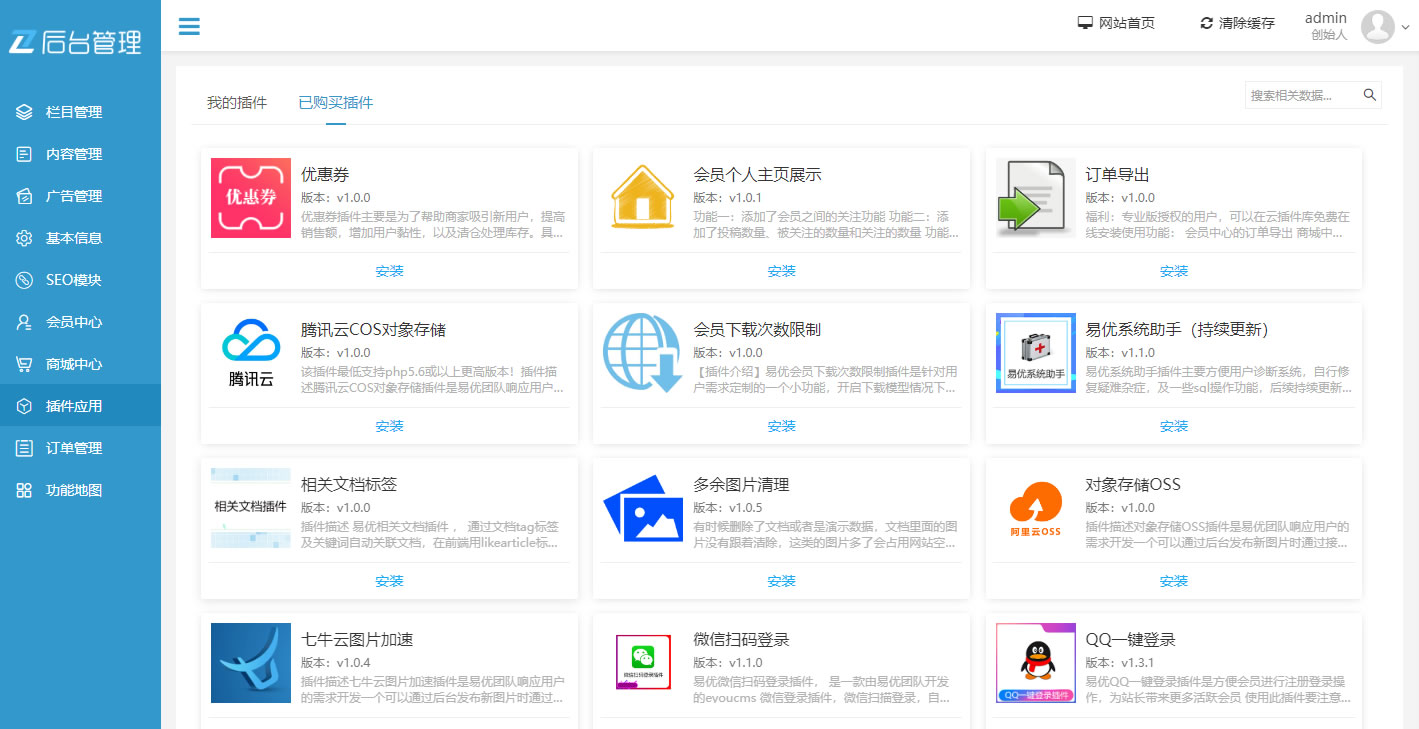Click the 易优系统助手（持续更新）title

click(1180, 330)
